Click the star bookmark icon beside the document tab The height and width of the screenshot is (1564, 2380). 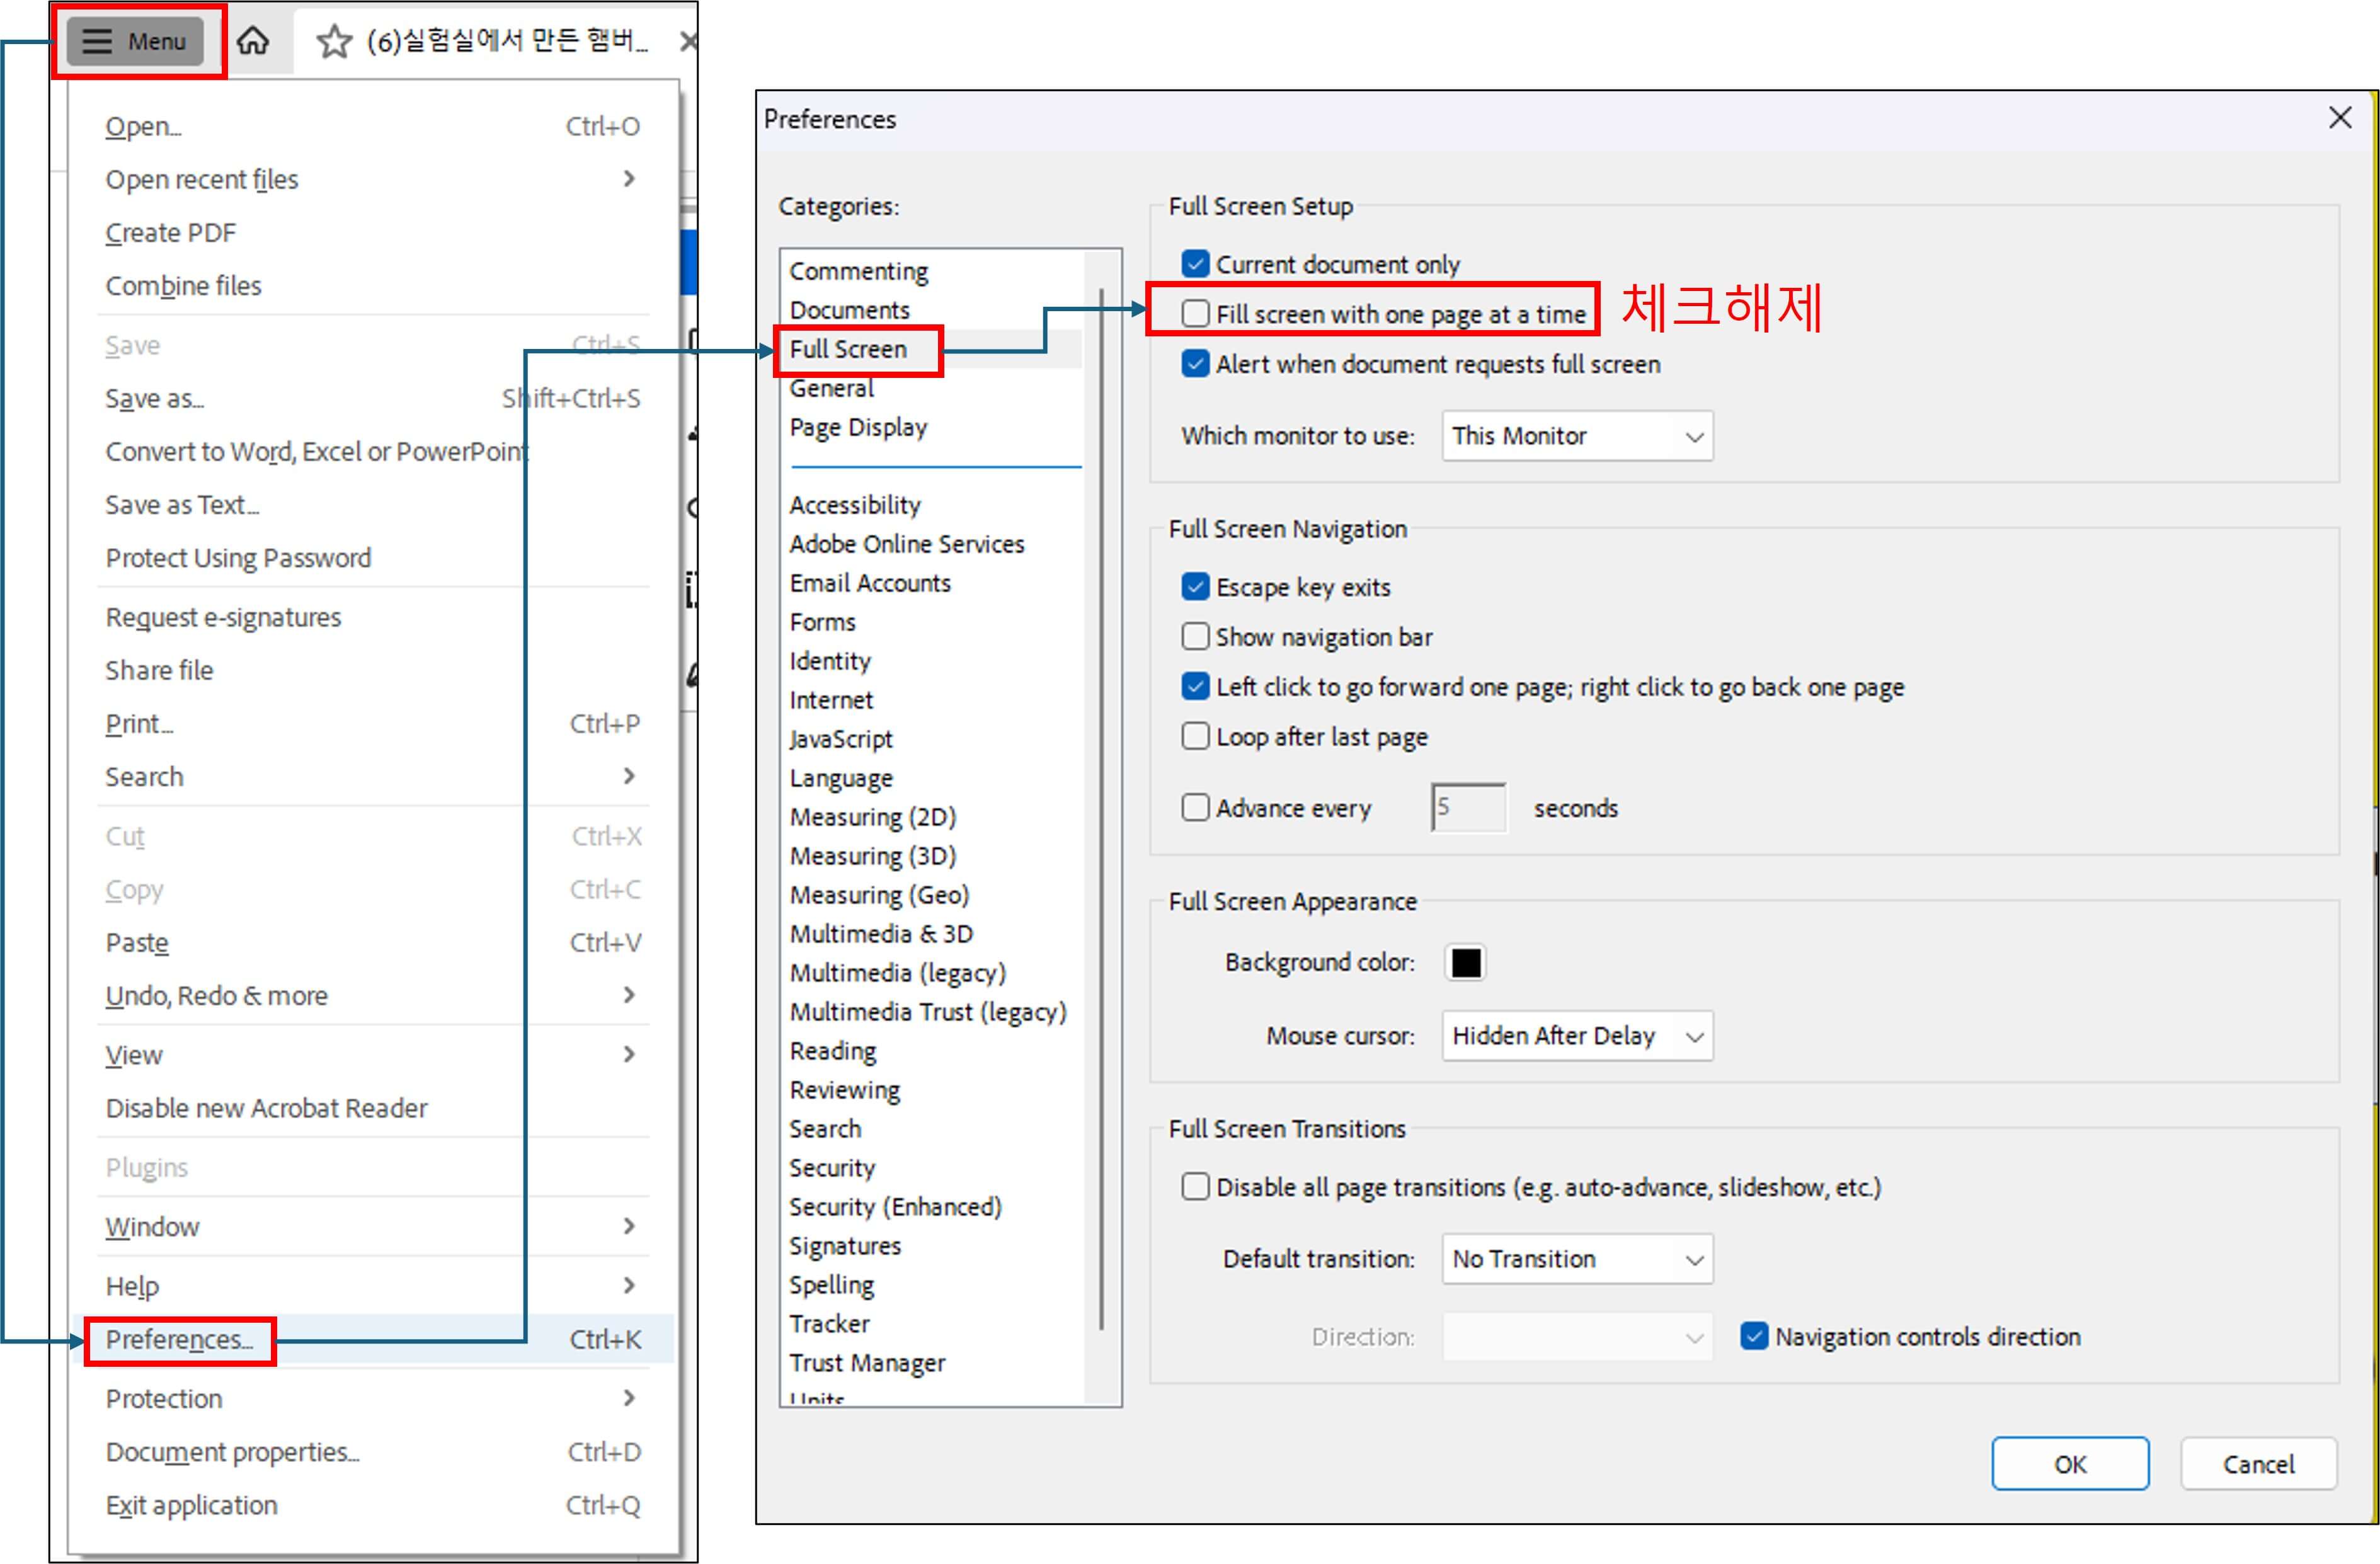point(334,41)
